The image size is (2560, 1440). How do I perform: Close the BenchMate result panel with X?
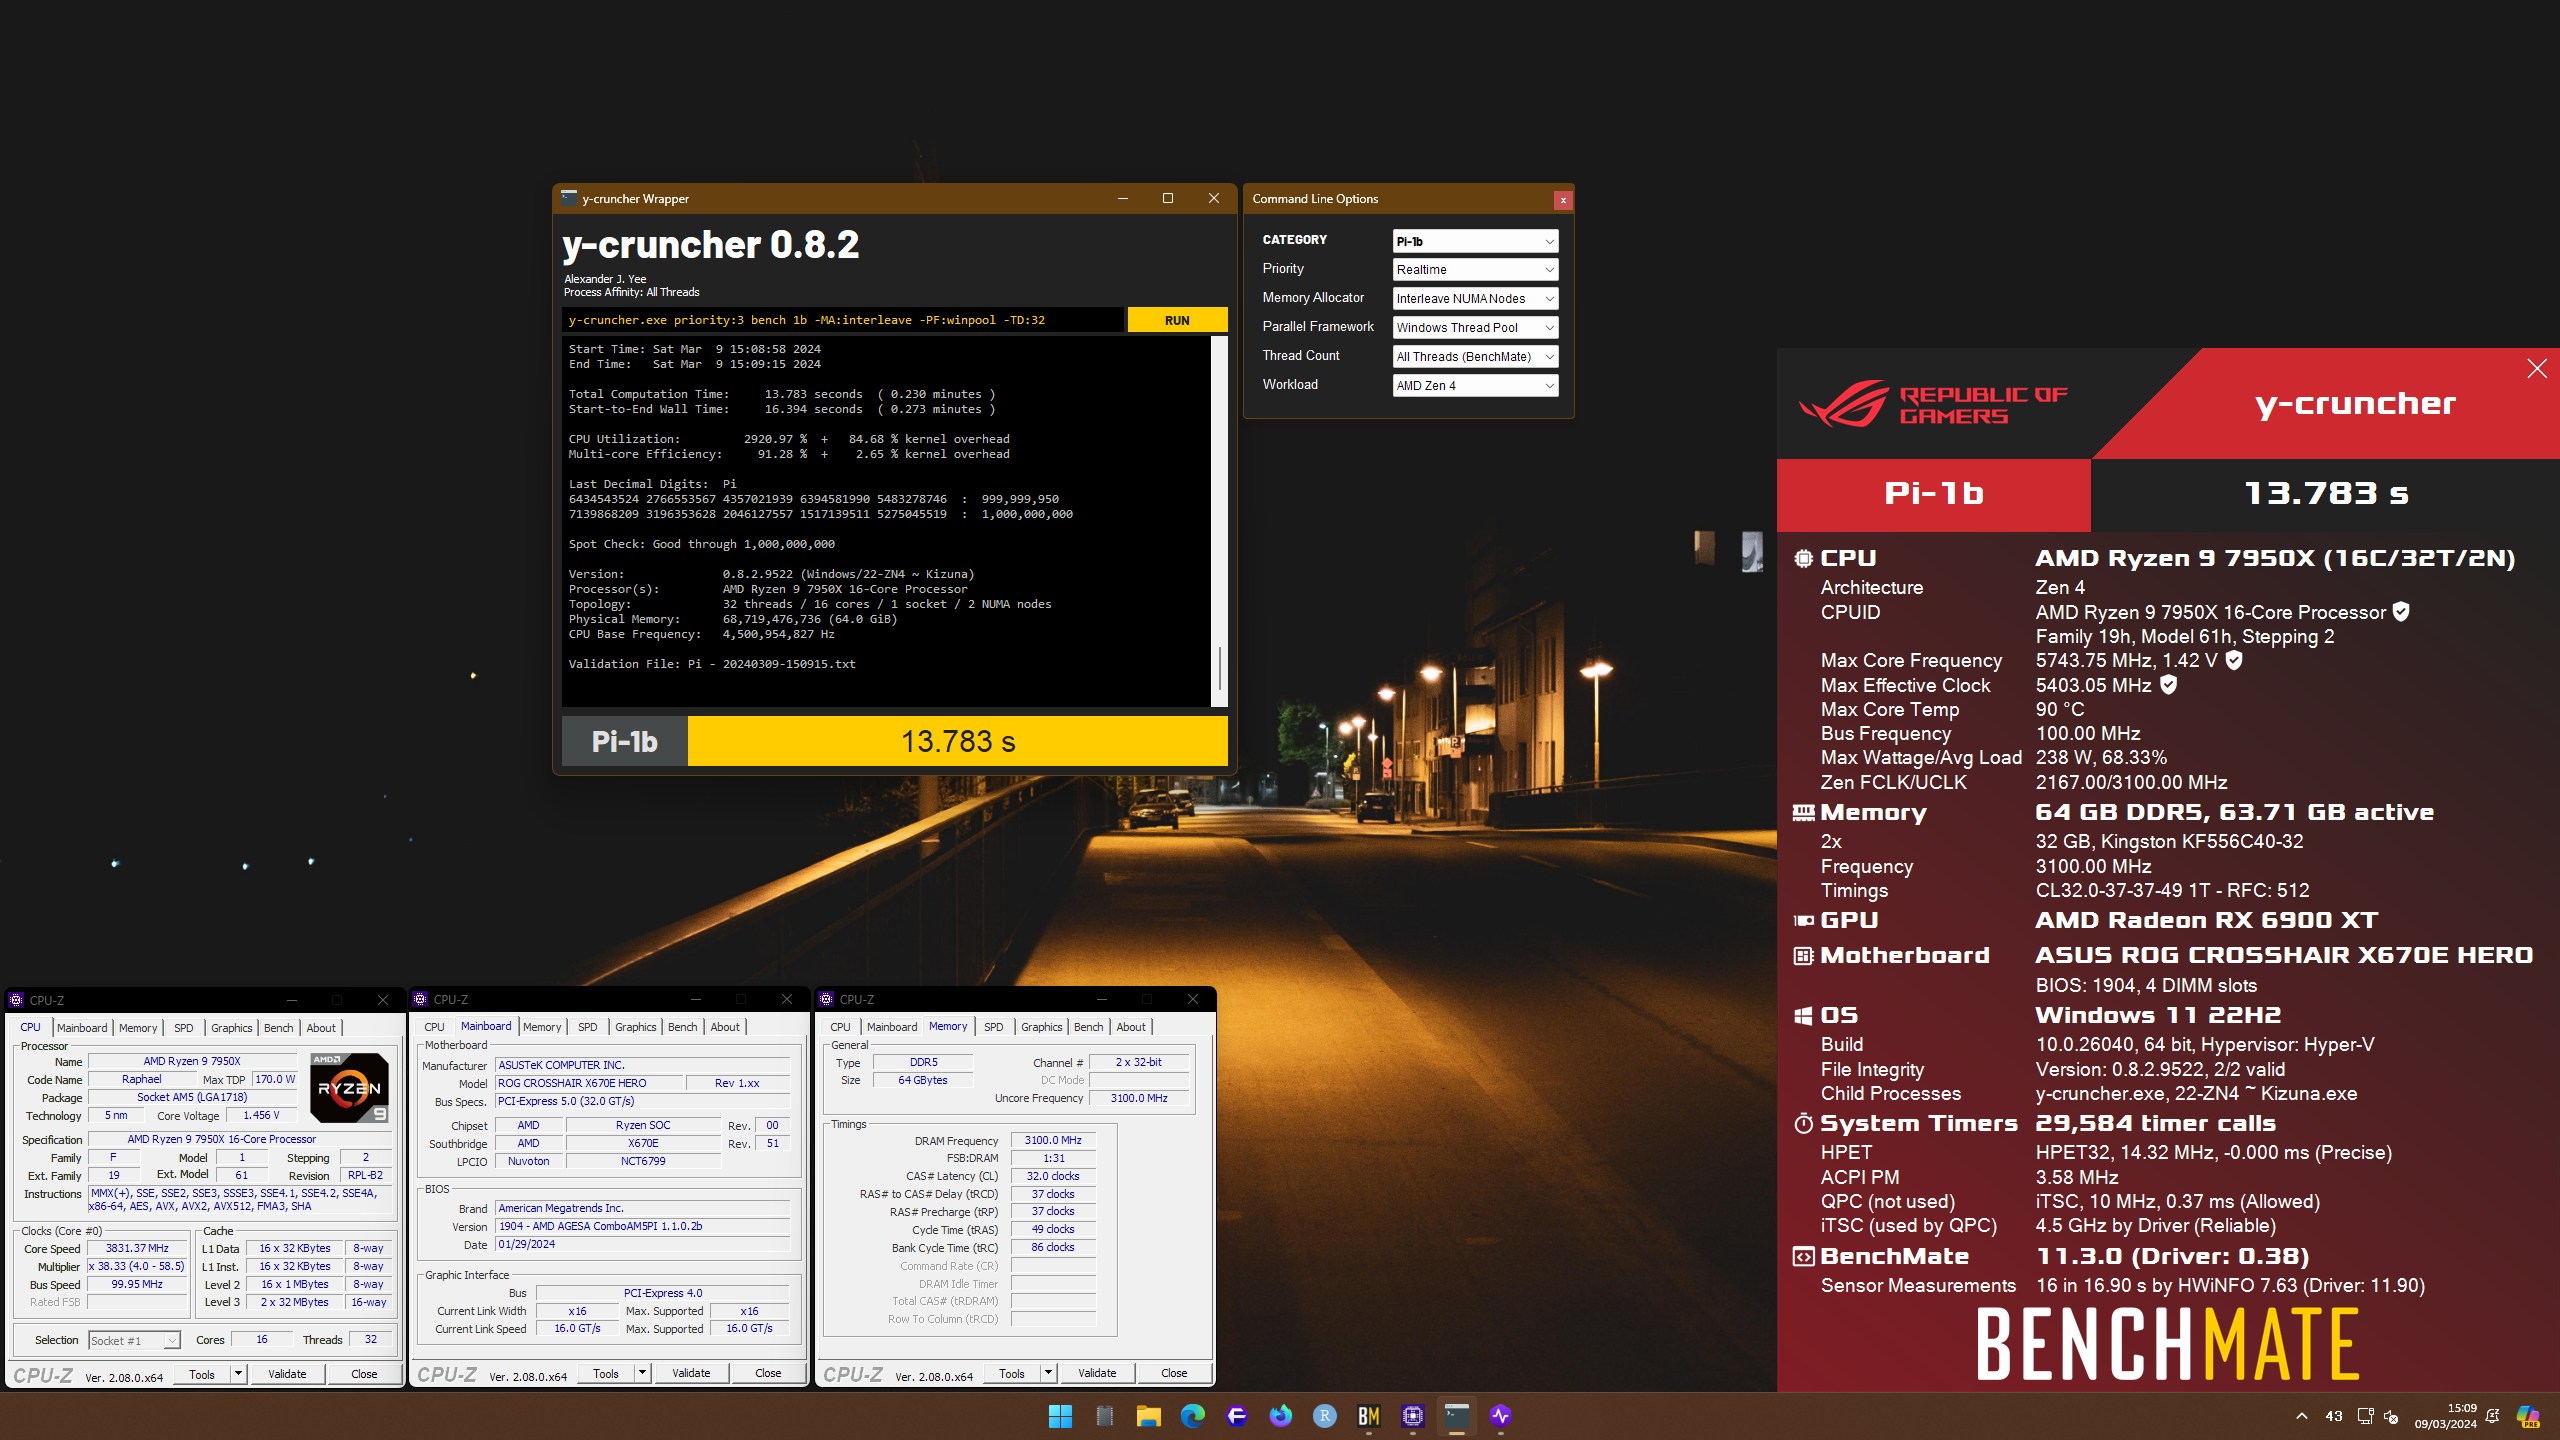click(2537, 369)
